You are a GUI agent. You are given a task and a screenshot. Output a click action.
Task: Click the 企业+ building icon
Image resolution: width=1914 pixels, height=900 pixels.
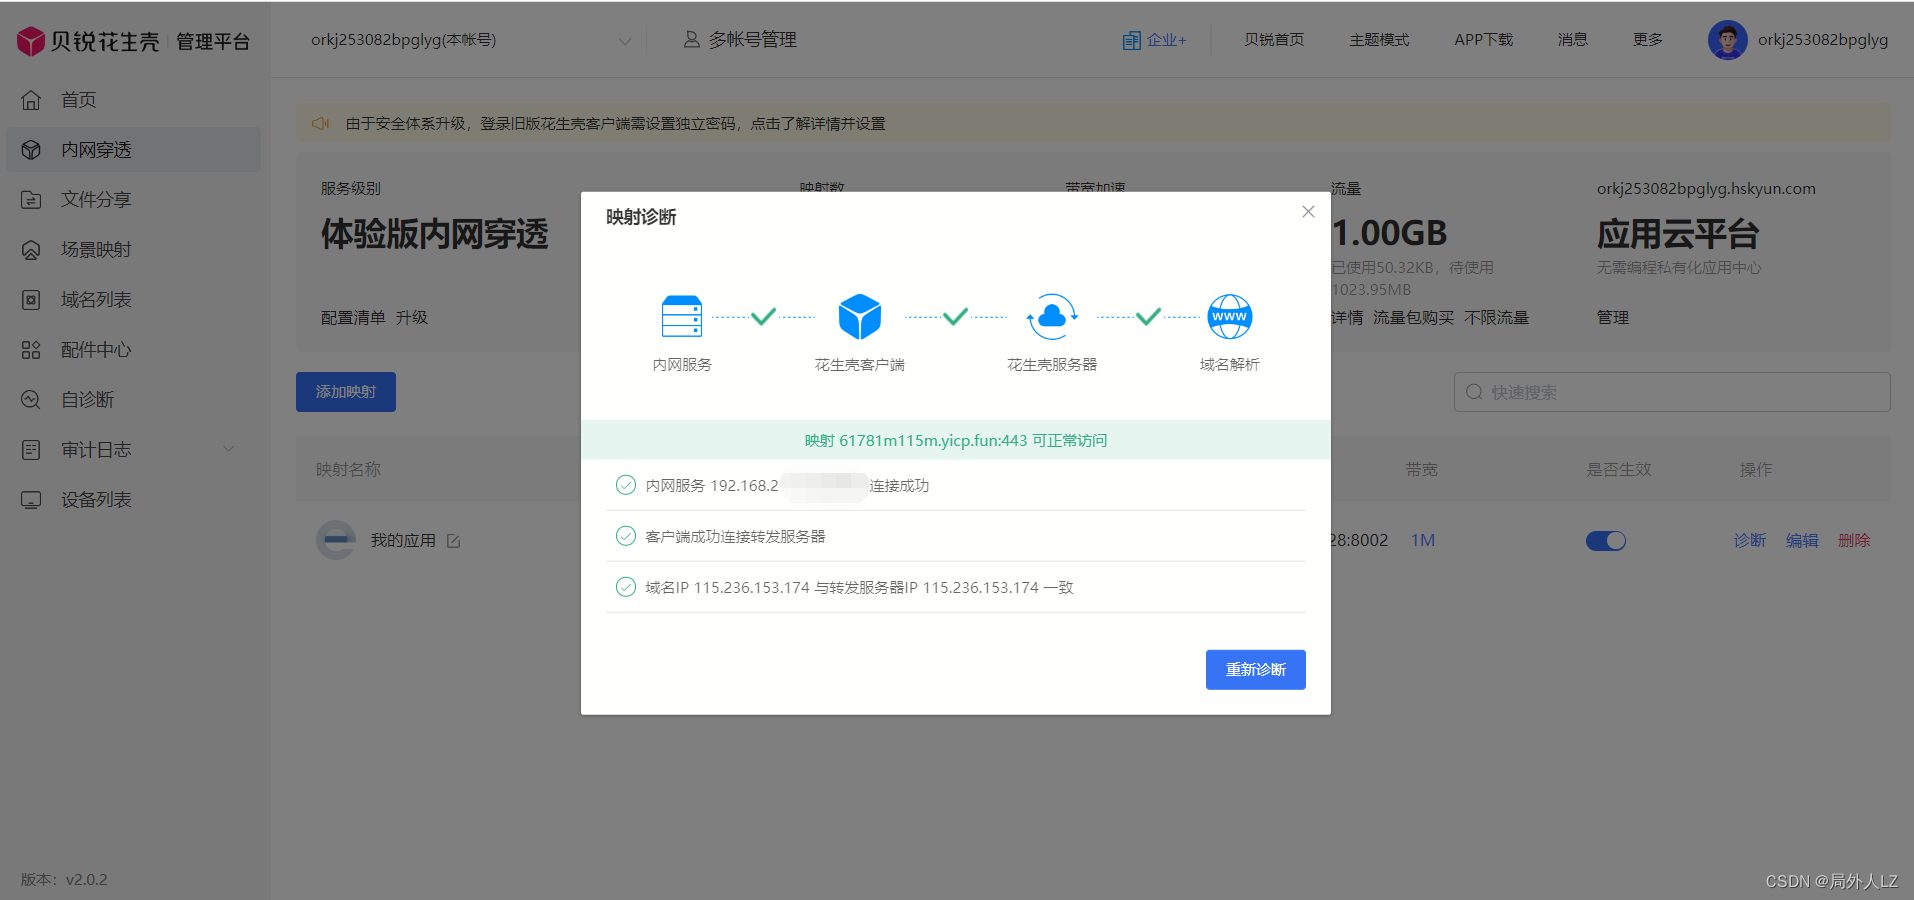click(x=1131, y=40)
